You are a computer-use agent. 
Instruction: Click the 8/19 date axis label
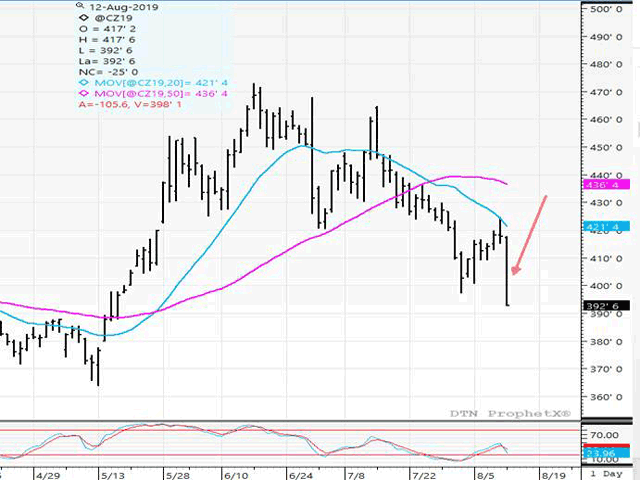click(x=553, y=476)
